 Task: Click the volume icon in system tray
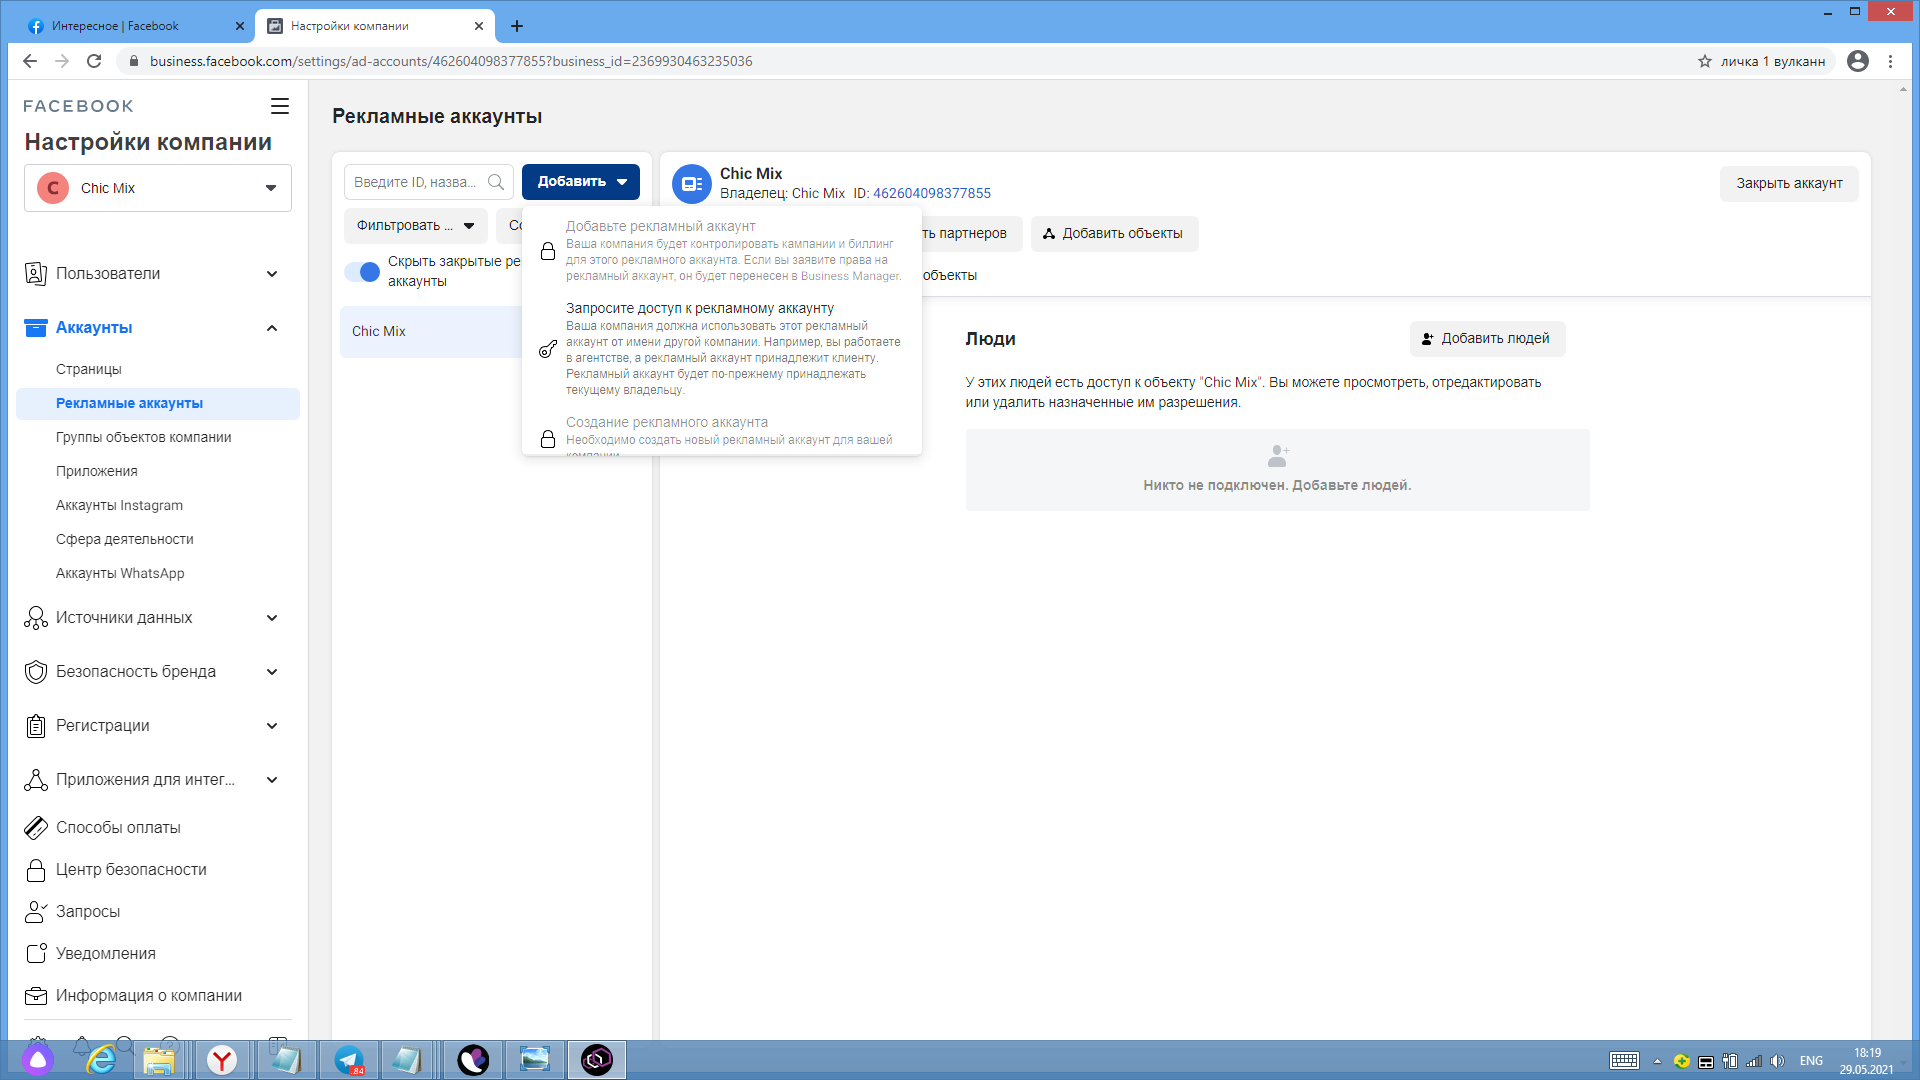pos(1777,1061)
